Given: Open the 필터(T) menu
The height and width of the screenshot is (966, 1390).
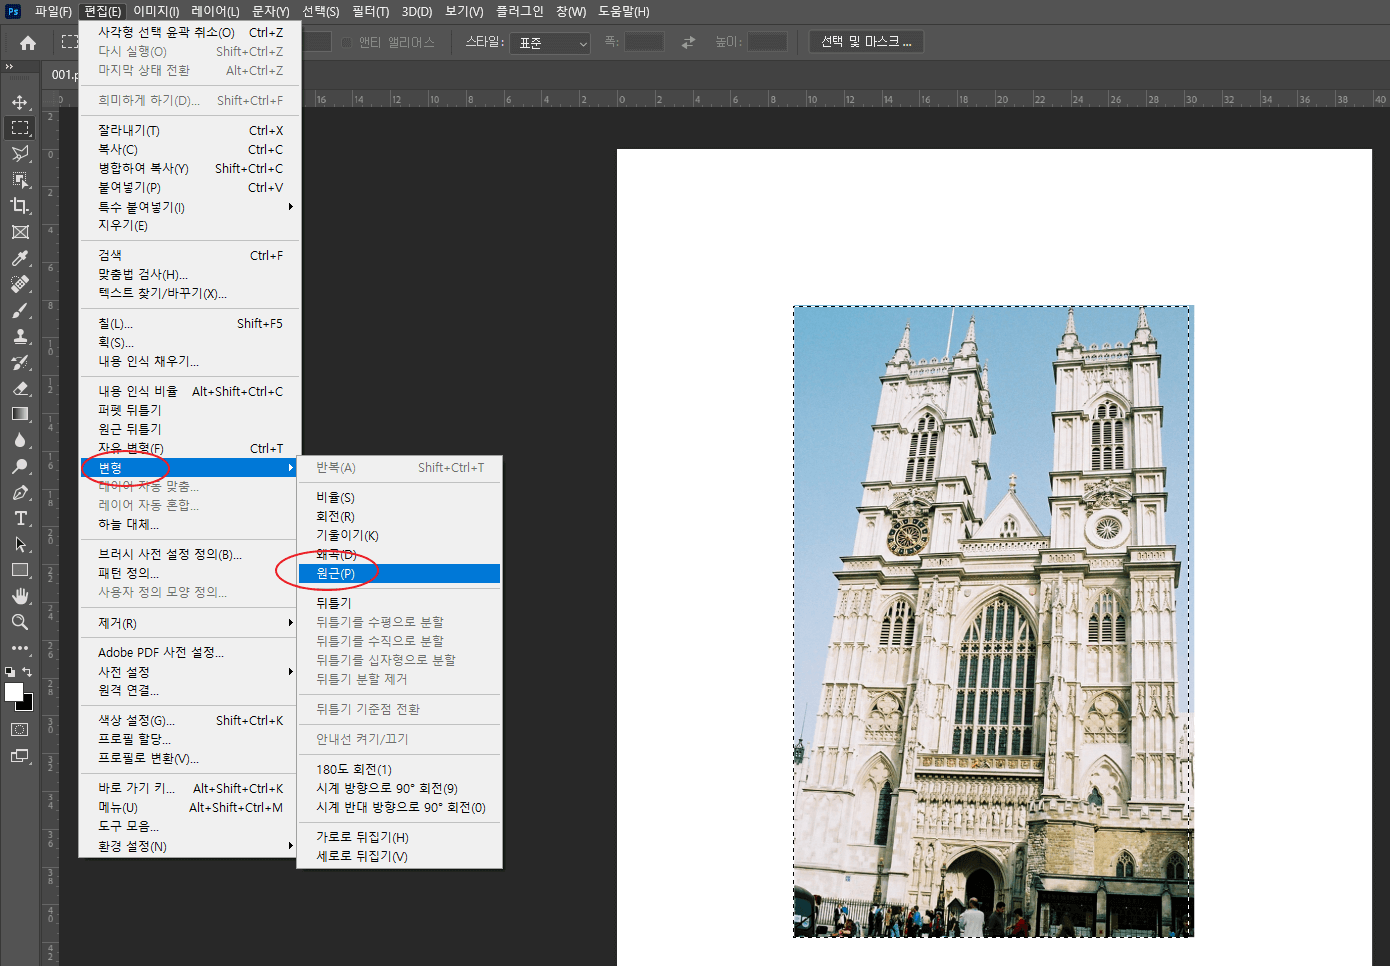Looking at the screenshot, I should (x=371, y=11).
